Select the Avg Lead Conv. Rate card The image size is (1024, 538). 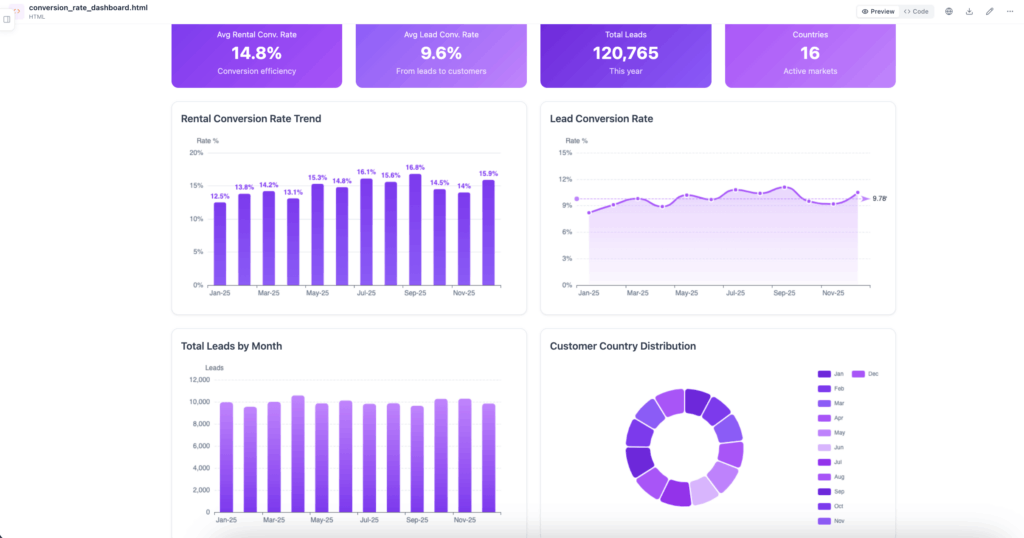(441, 55)
